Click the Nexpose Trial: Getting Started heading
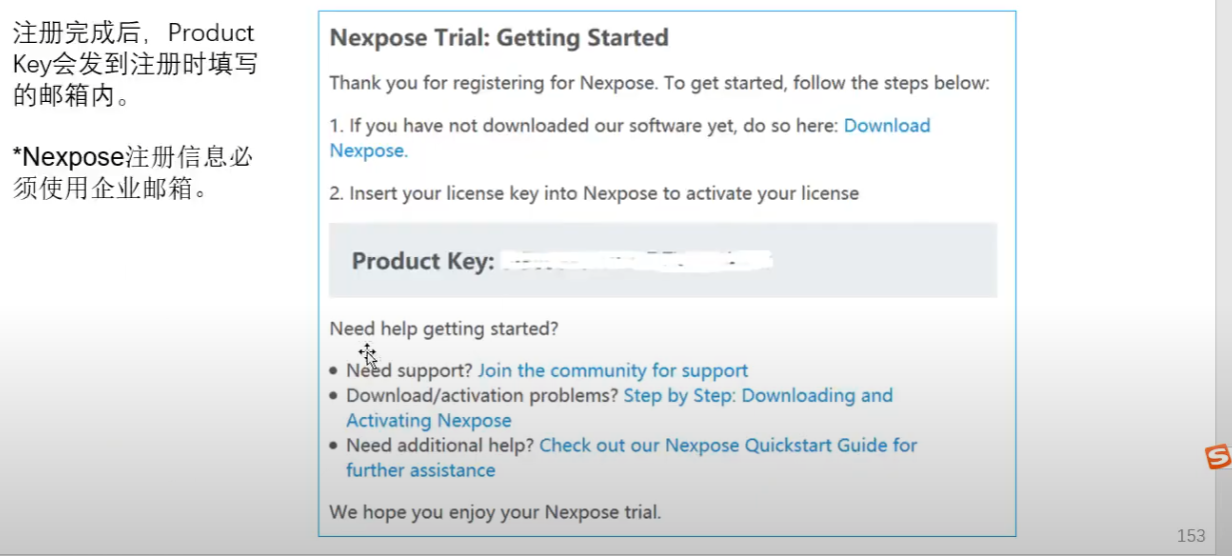1232x556 pixels. (x=499, y=38)
